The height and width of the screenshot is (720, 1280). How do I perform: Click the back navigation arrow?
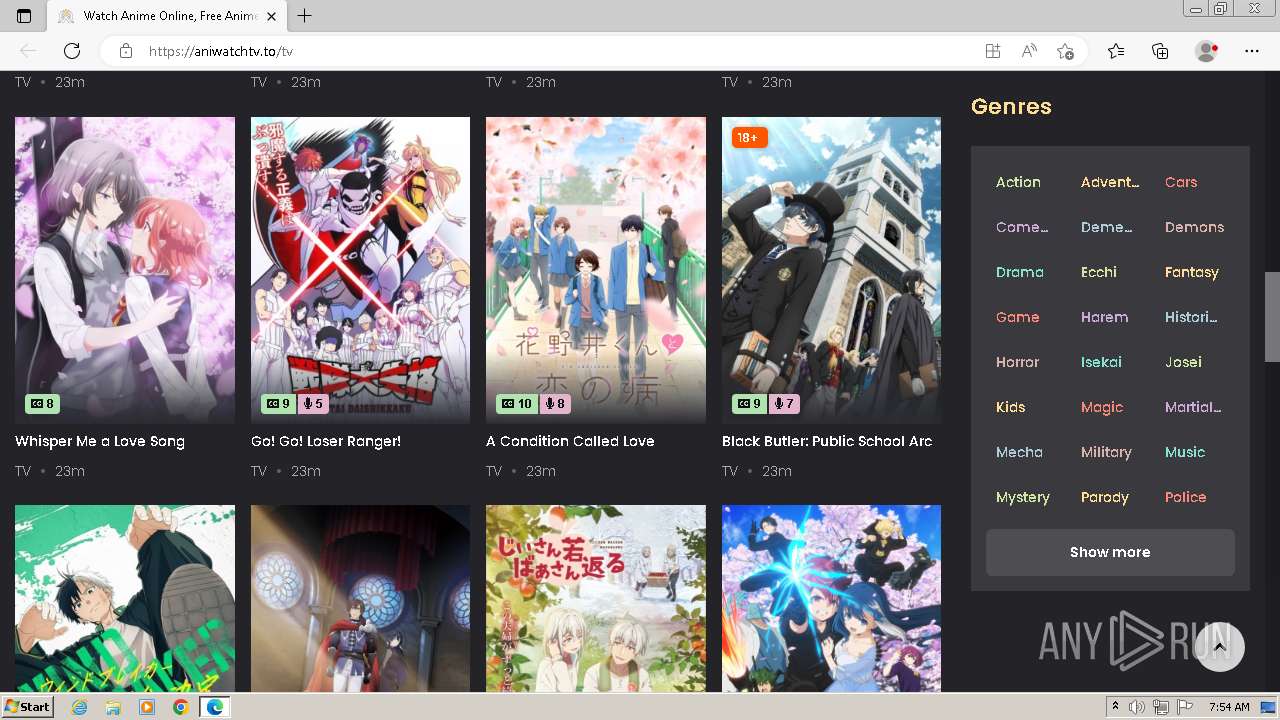(28, 51)
